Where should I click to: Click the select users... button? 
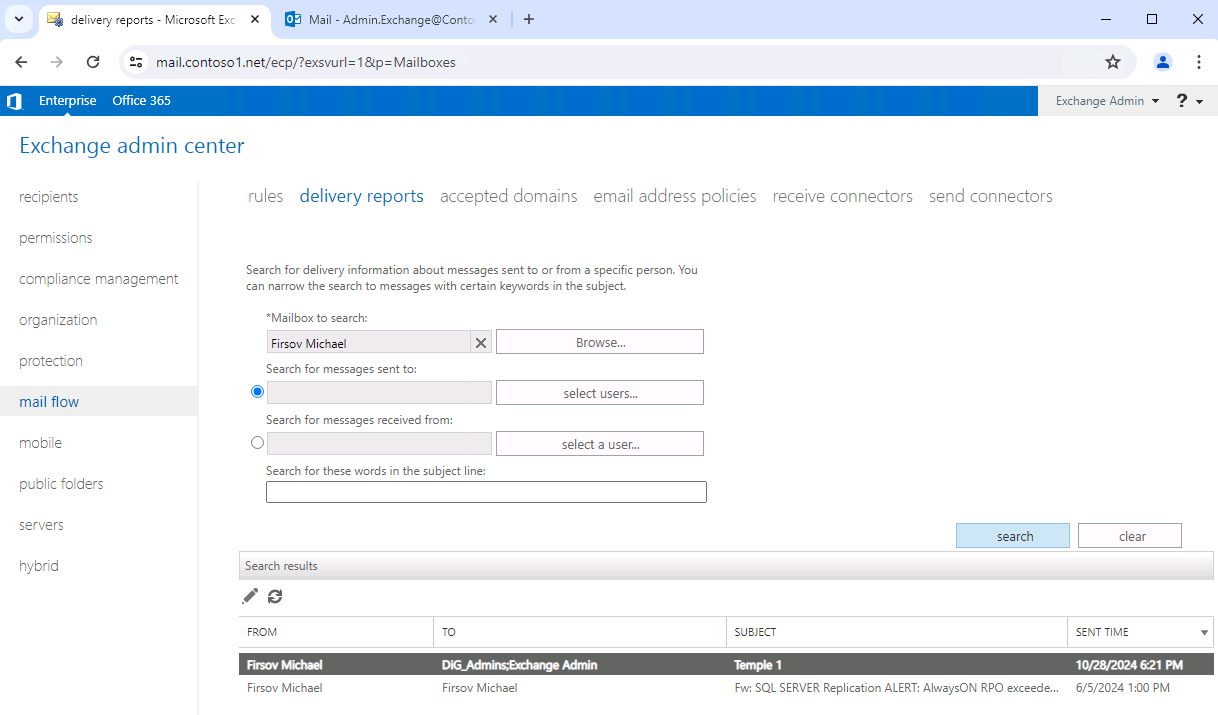pos(600,393)
